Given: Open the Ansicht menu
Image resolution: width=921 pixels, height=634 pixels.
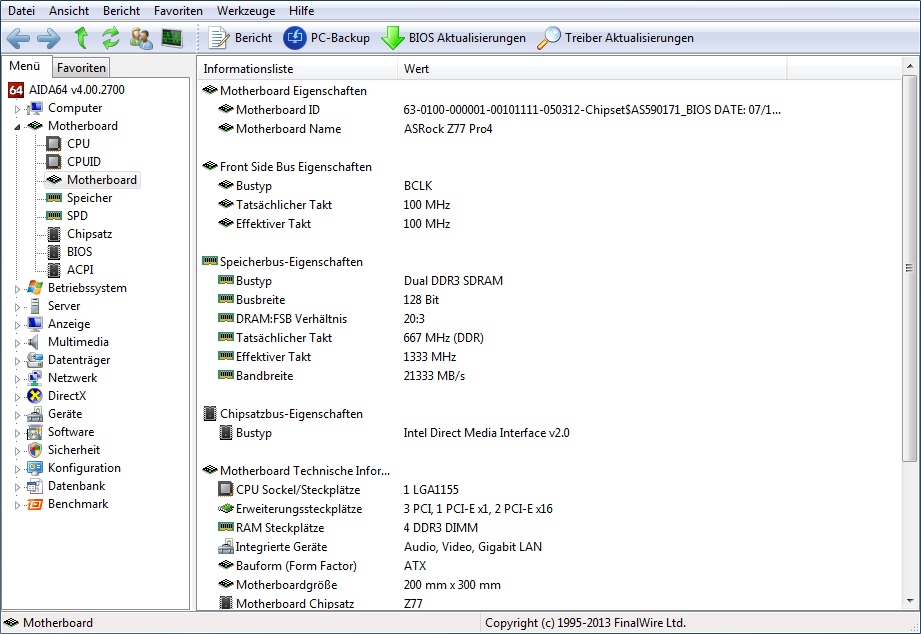Looking at the screenshot, I should pyautogui.click(x=69, y=11).
